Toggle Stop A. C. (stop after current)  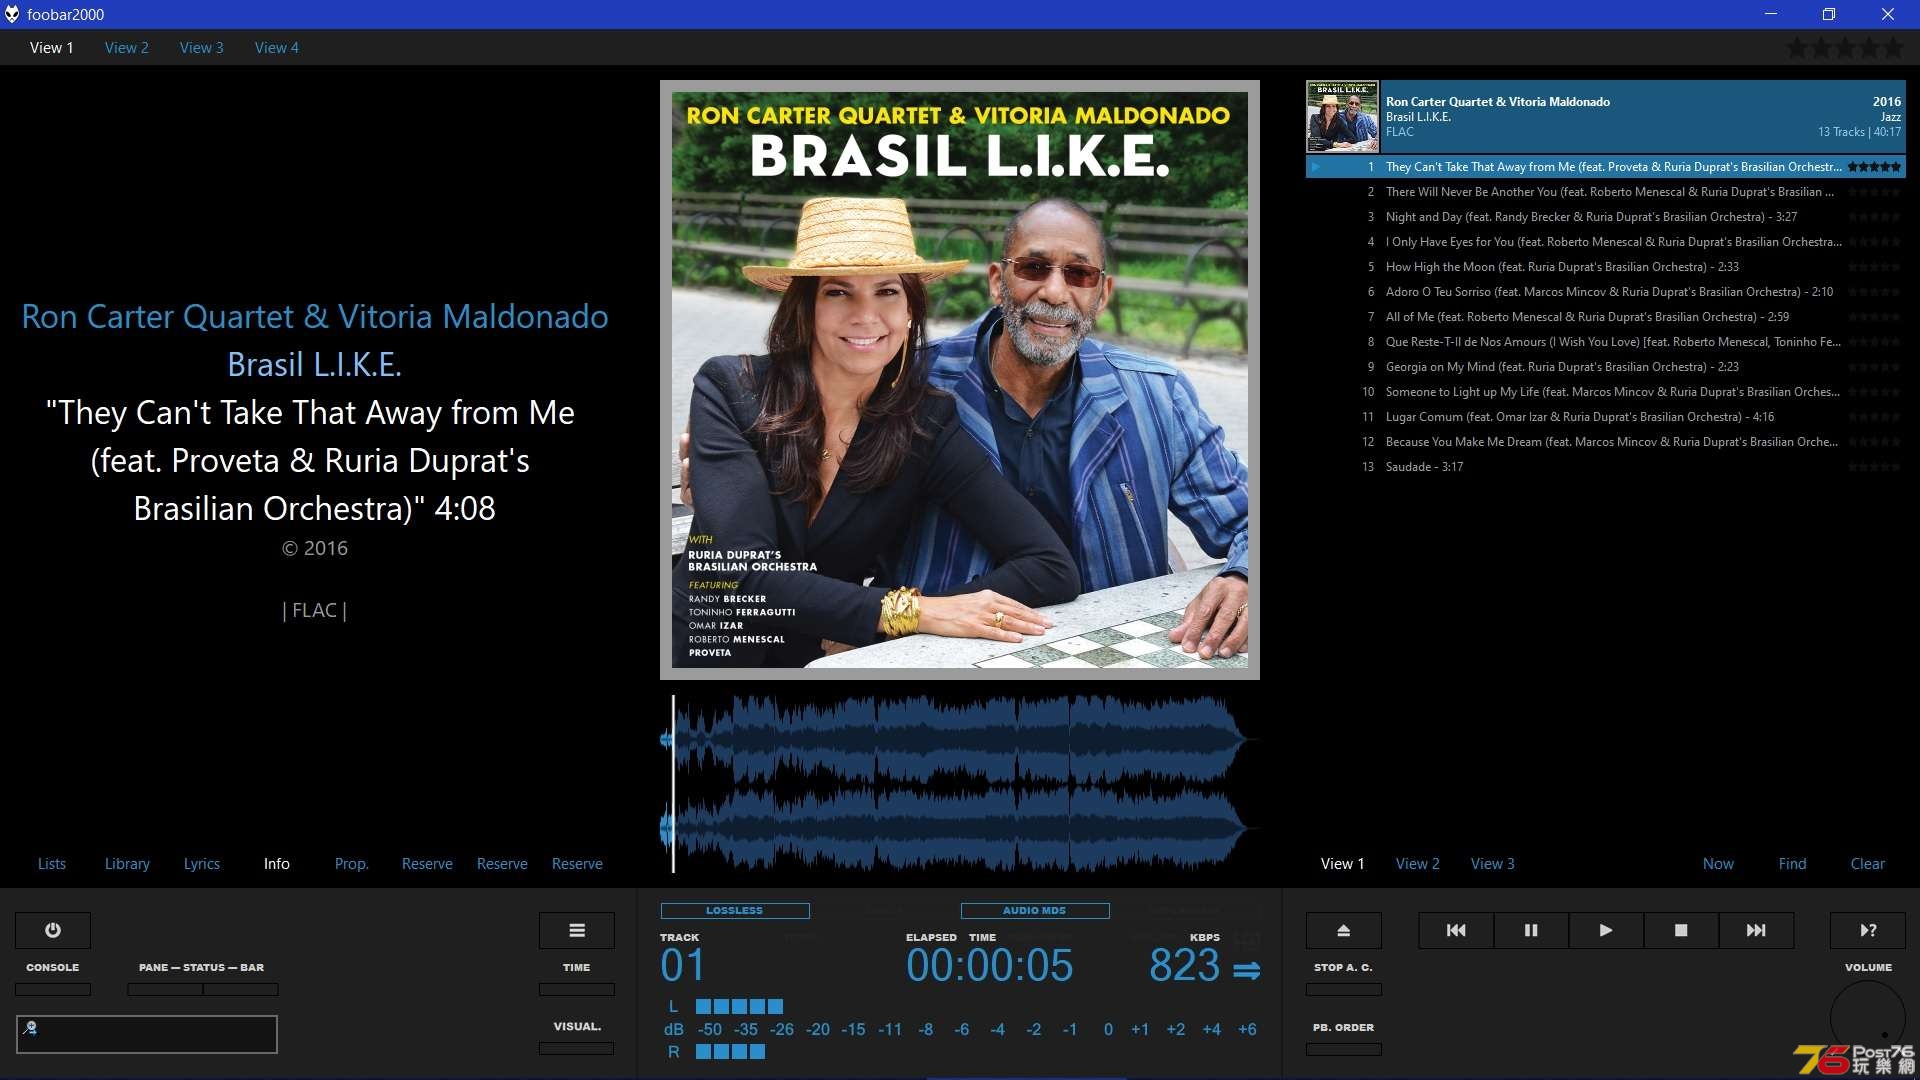[1344, 989]
